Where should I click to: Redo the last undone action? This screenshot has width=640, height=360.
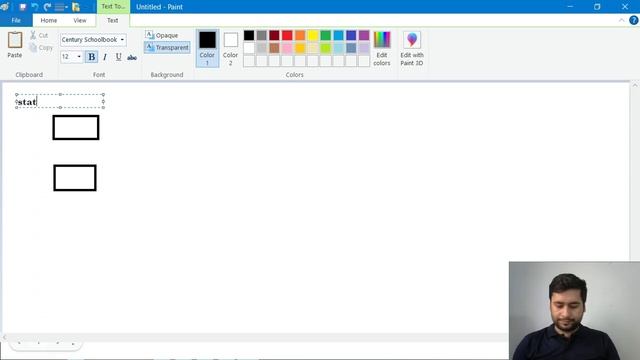47,7
